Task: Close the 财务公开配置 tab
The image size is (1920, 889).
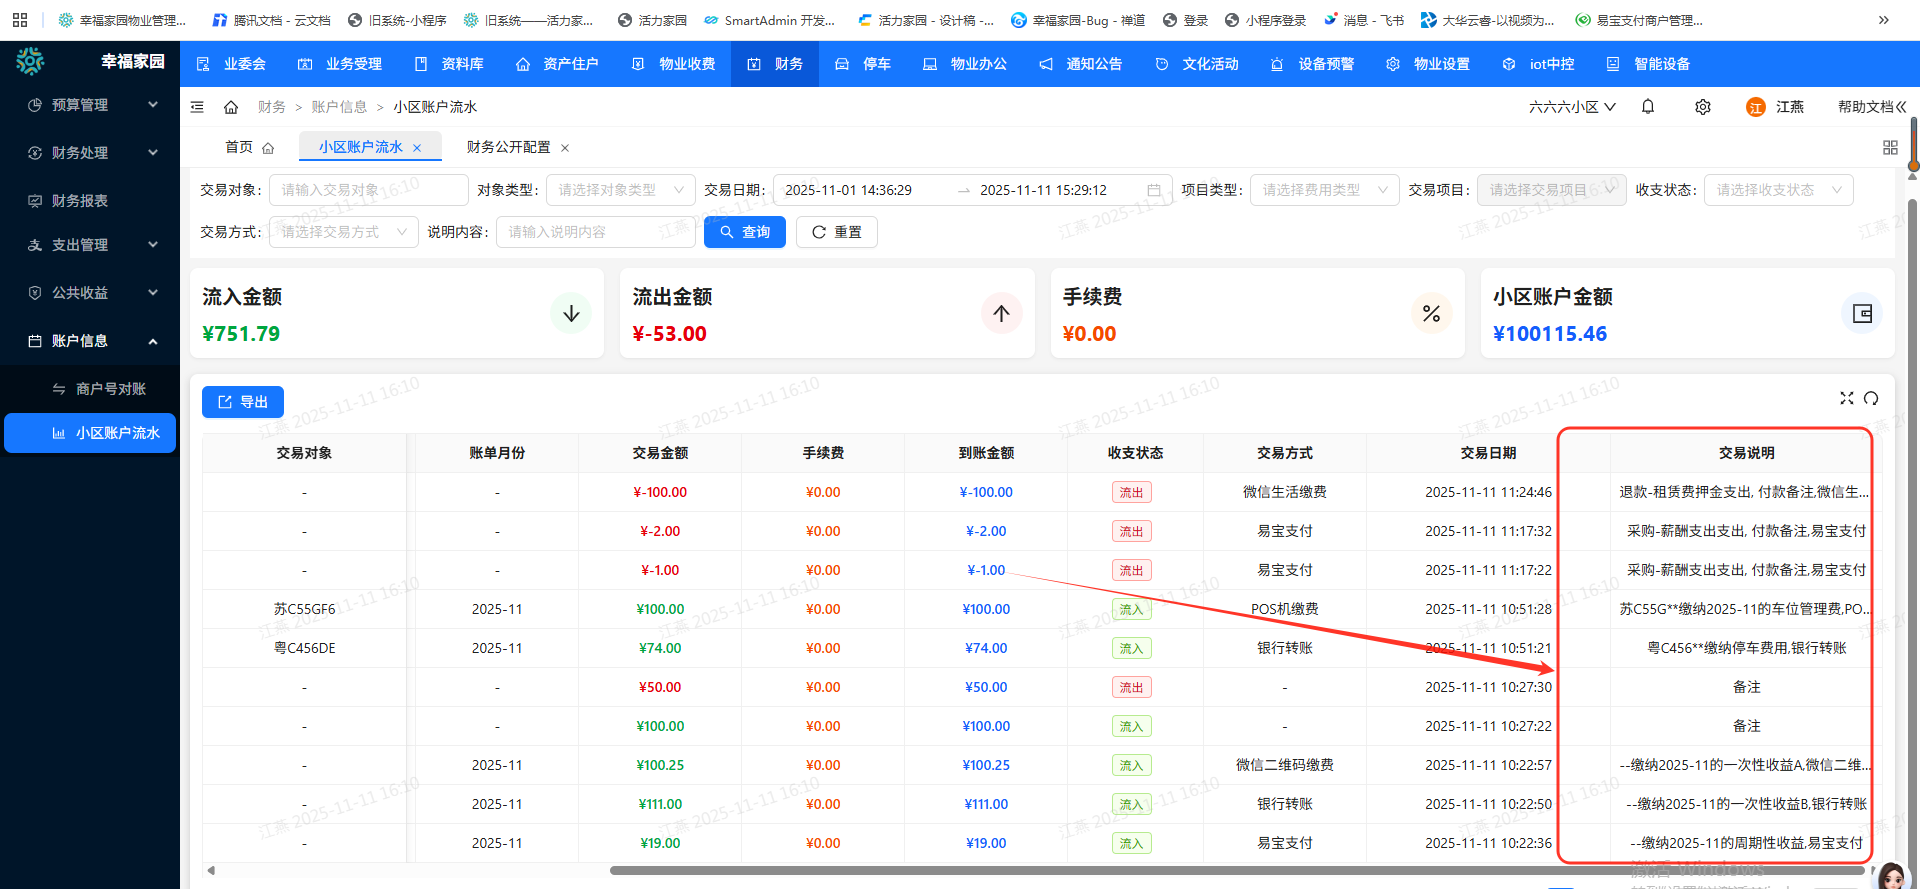Action: 565,148
